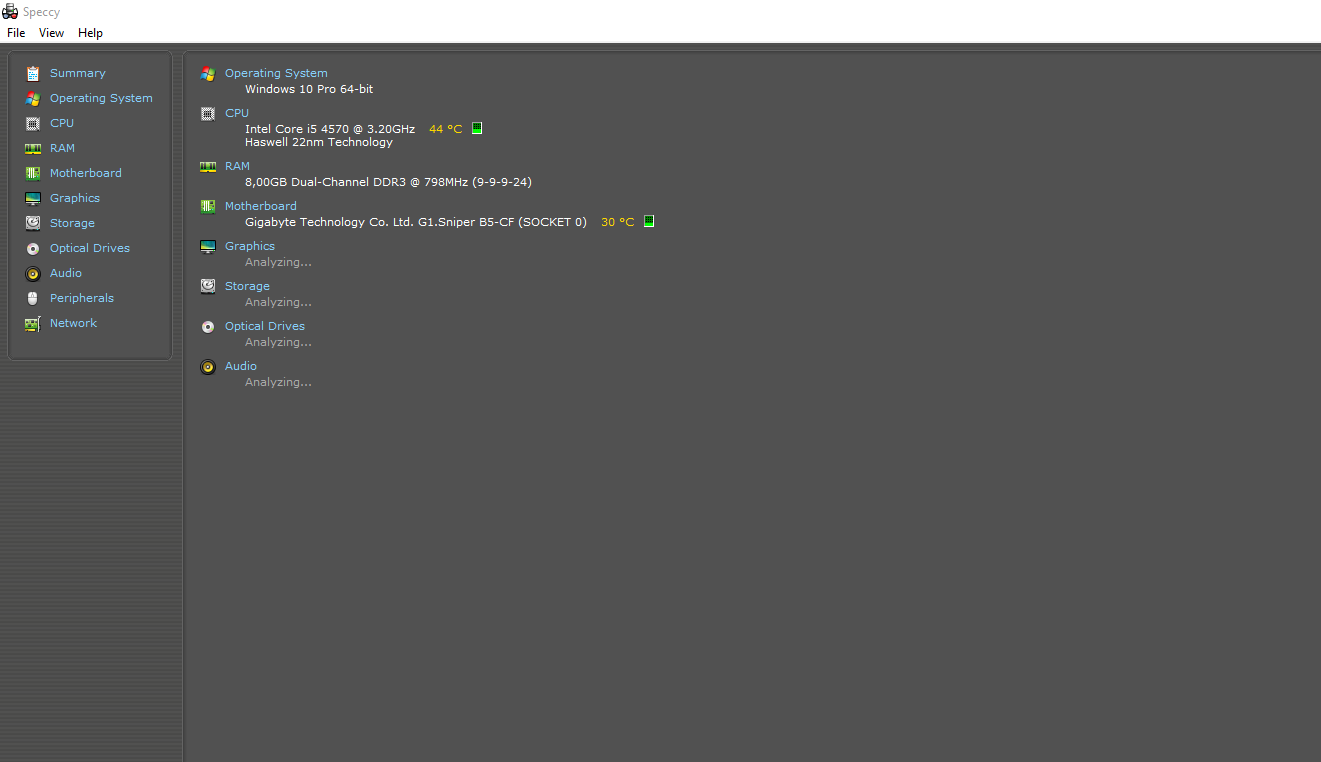Click the 30 °C motherboard temperature value

coord(617,222)
